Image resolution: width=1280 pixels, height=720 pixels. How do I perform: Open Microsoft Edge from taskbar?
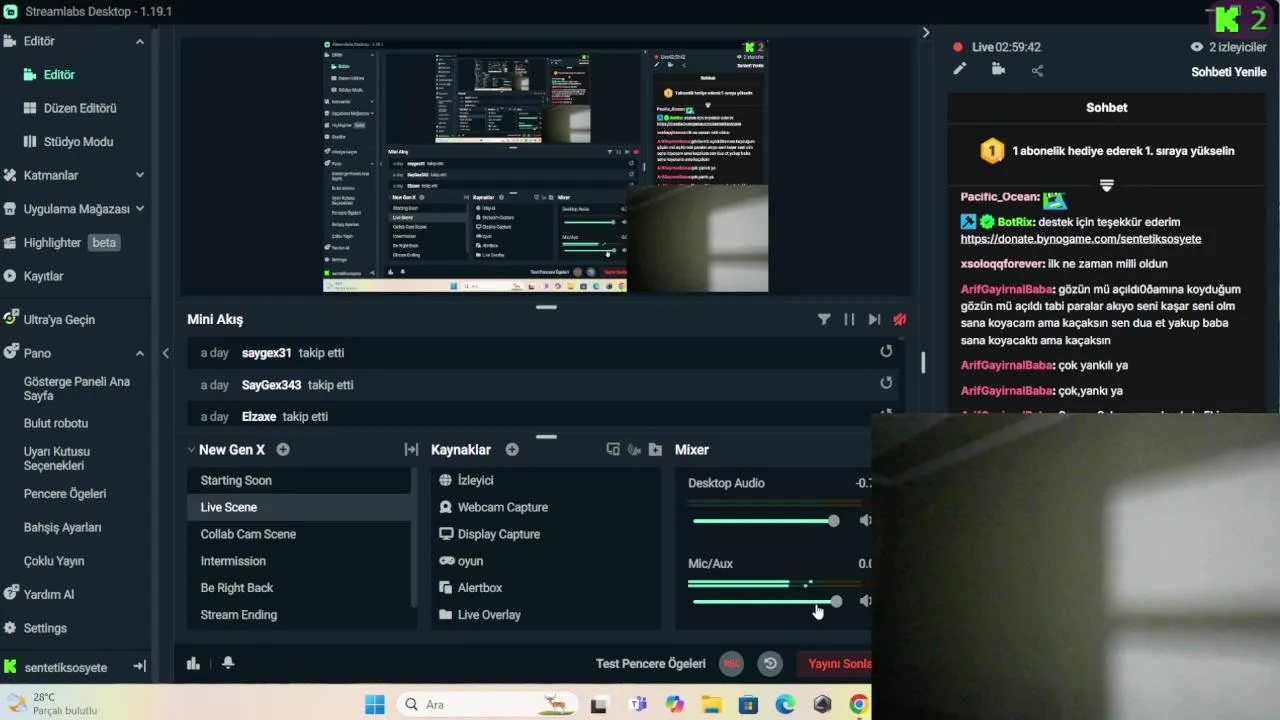(x=785, y=704)
